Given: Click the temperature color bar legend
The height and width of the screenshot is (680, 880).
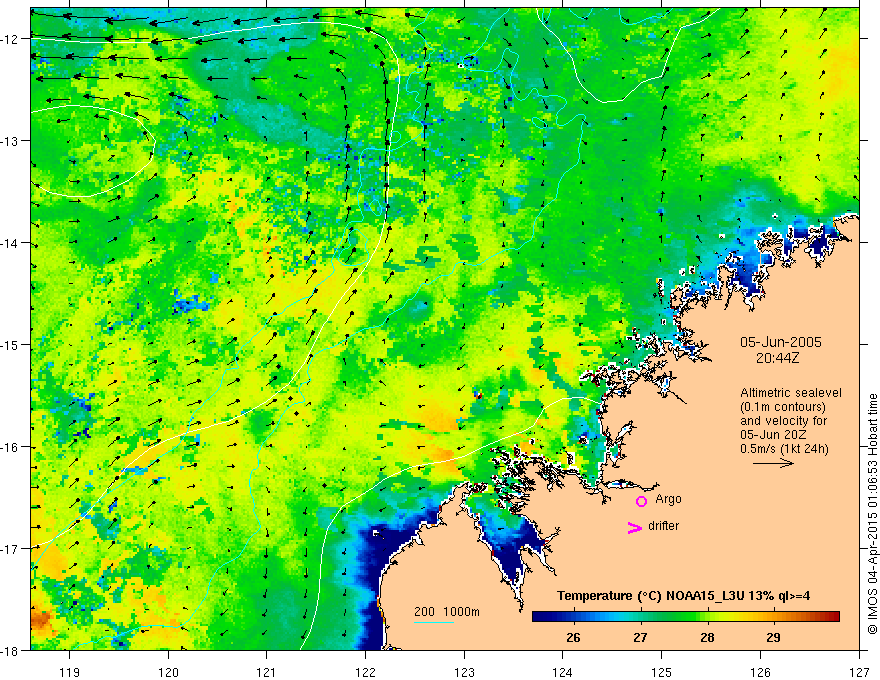Looking at the screenshot, I should click(x=686, y=616).
